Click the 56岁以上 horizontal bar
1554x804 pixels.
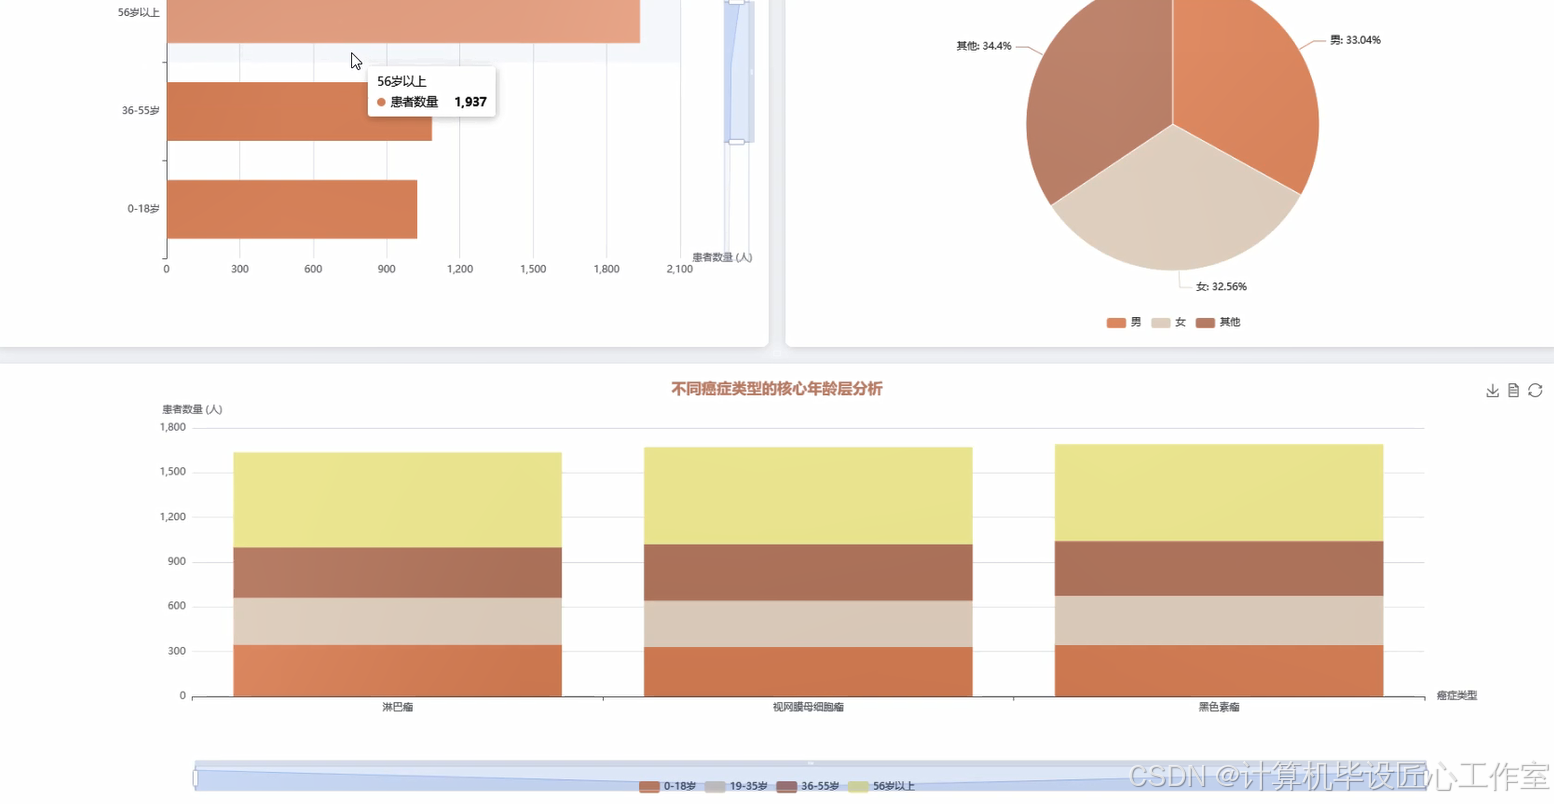pos(403,20)
